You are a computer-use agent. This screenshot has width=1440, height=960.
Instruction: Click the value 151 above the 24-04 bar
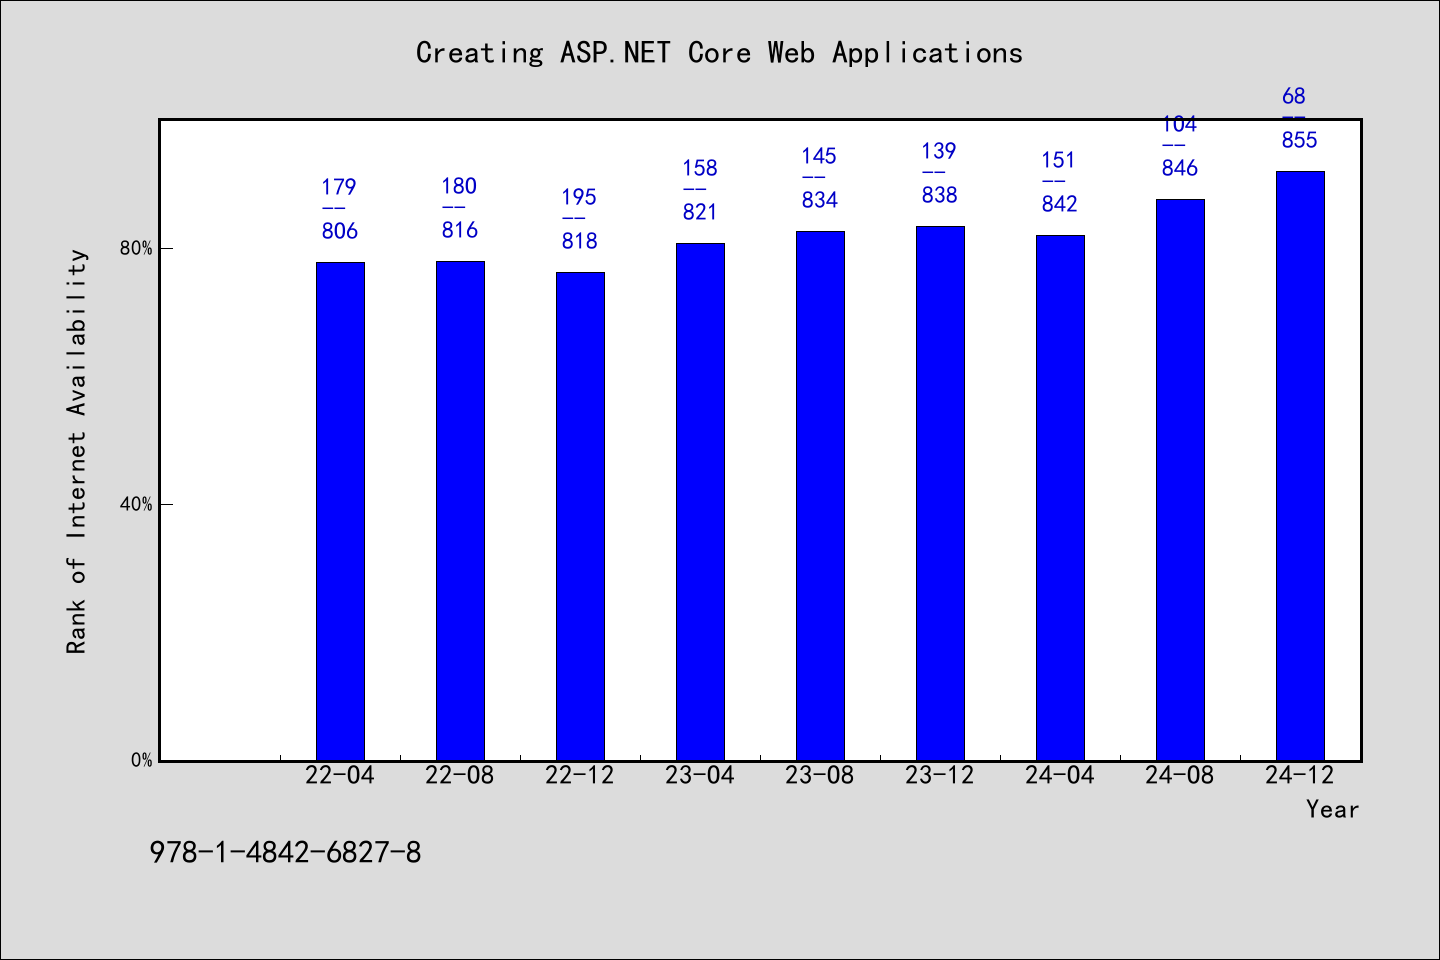tap(1058, 160)
